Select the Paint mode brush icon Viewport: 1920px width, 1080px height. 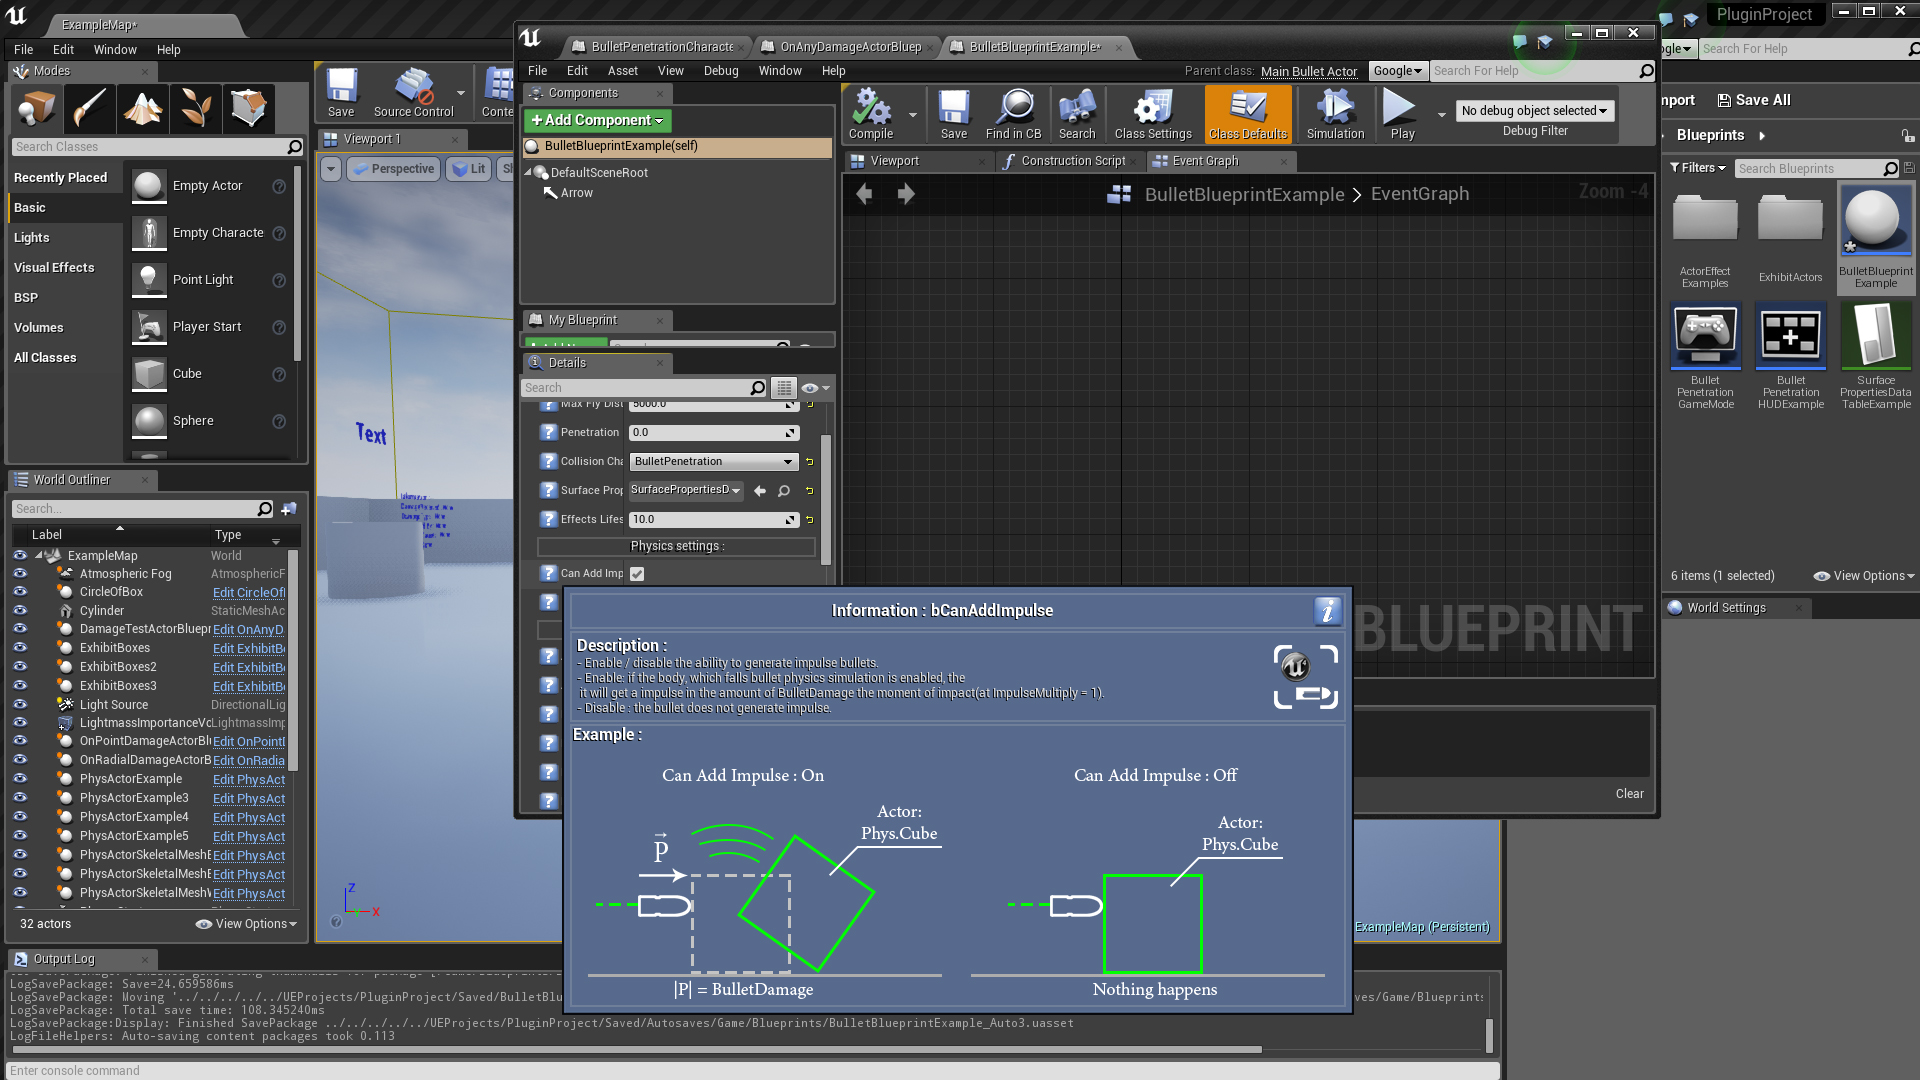click(x=89, y=108)
